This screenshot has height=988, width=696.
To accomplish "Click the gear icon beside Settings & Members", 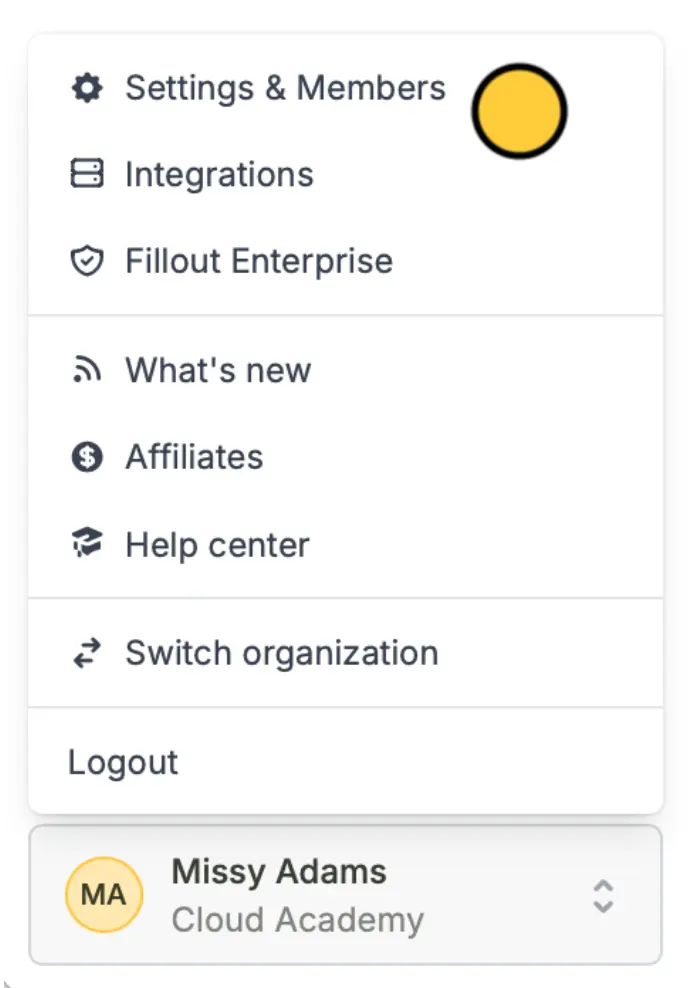I will tap(87, 88).
